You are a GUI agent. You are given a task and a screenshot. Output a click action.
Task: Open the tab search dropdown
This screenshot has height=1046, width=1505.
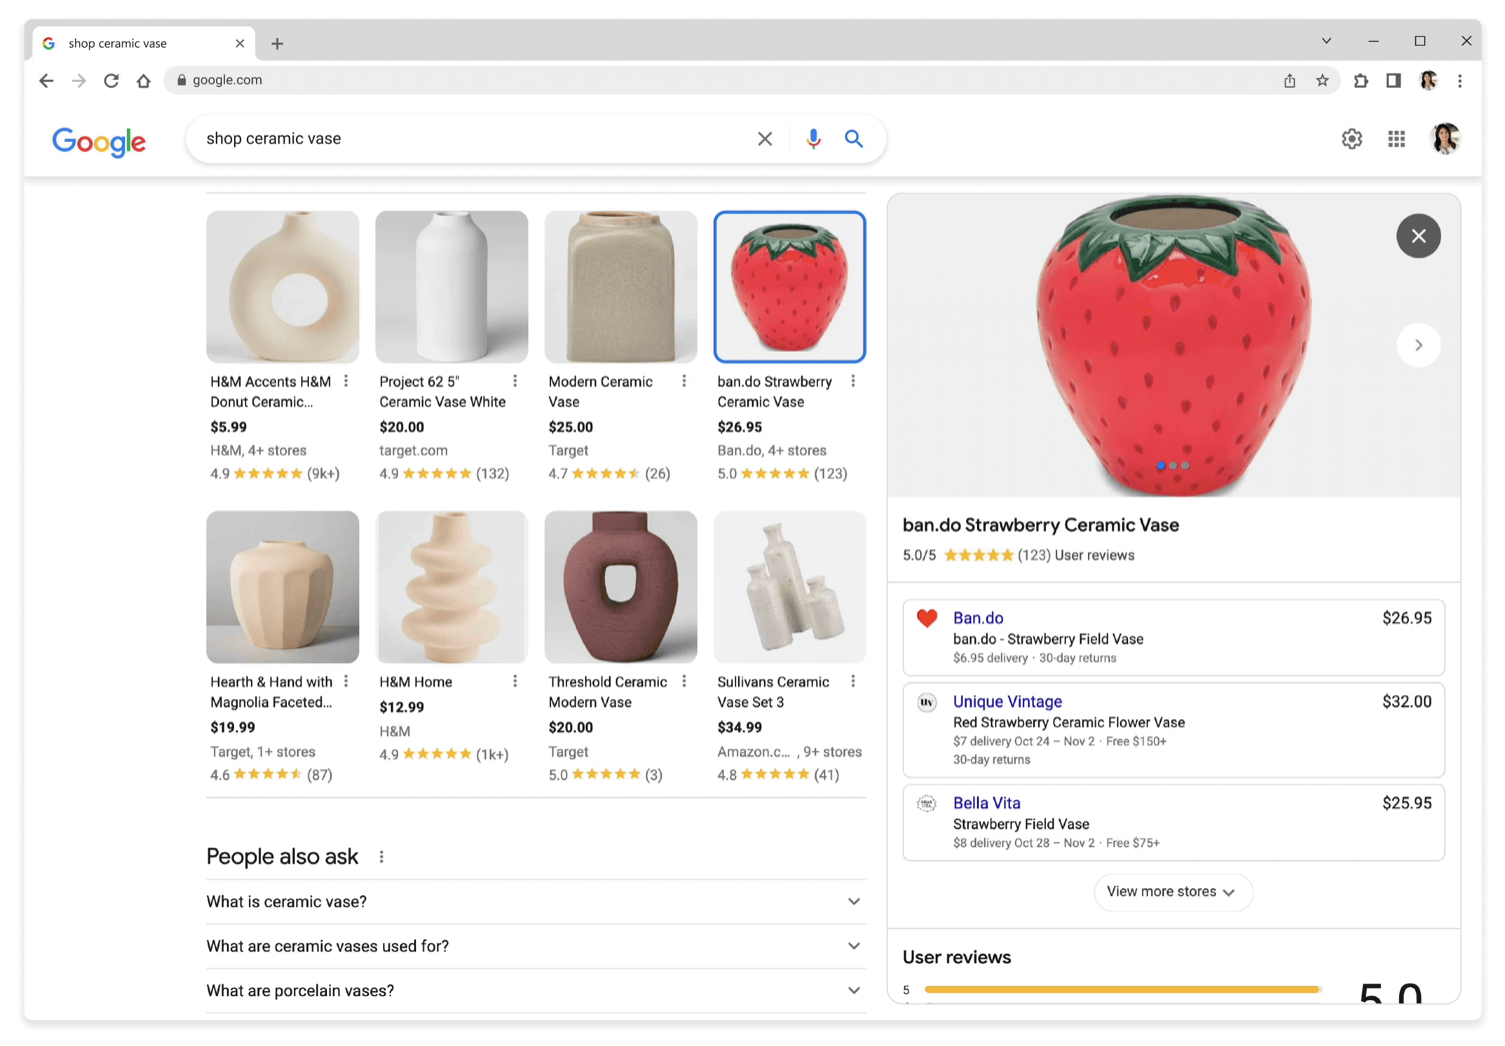click(1326, 42)
